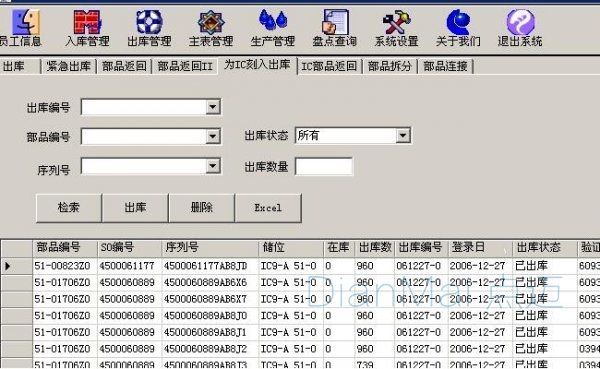Open the 员工信息 toolbar icon

pos(25,22)
